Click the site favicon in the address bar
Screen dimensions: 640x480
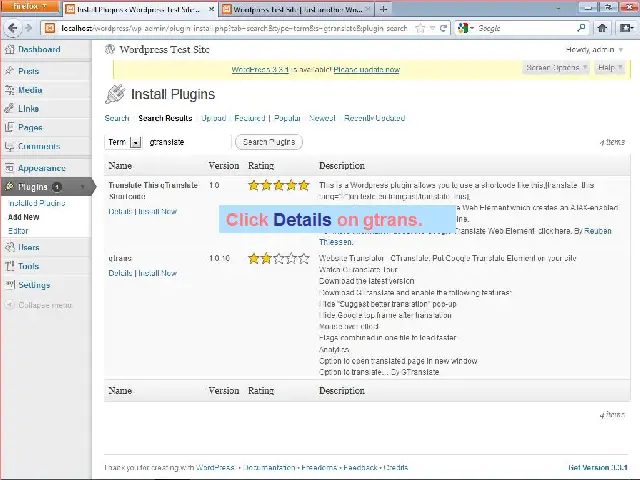pos(50,28)
